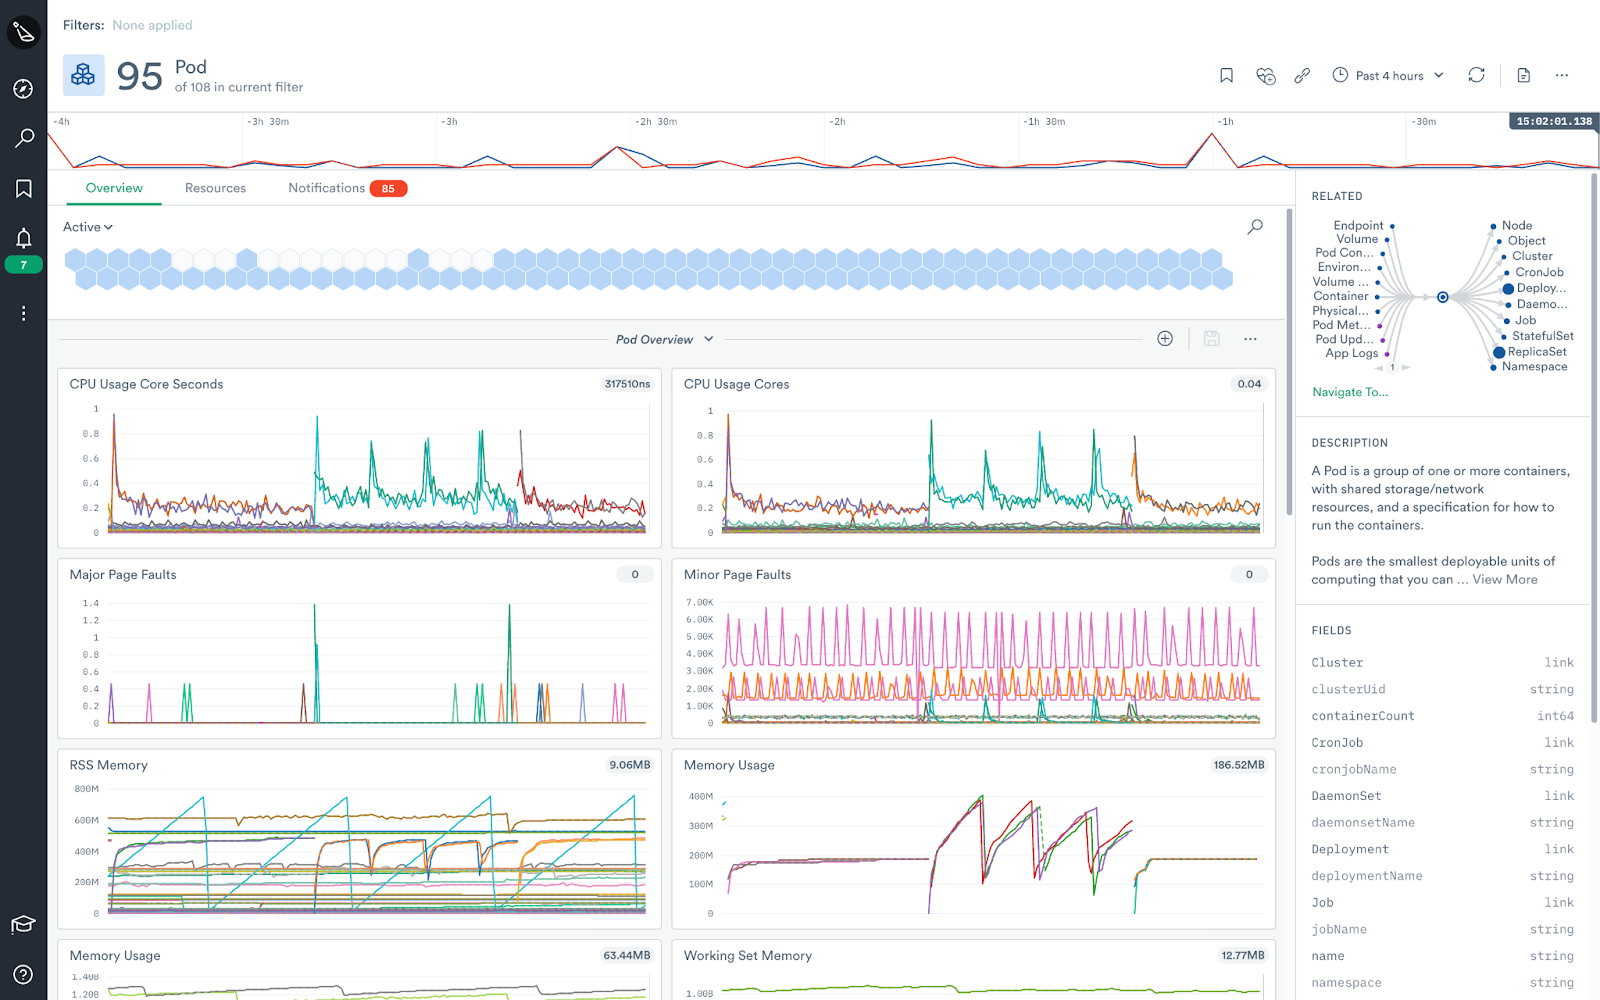1600x1000 pixels.
Task: Click the clock icon beside Past 4 hours
Action: 1340,75
